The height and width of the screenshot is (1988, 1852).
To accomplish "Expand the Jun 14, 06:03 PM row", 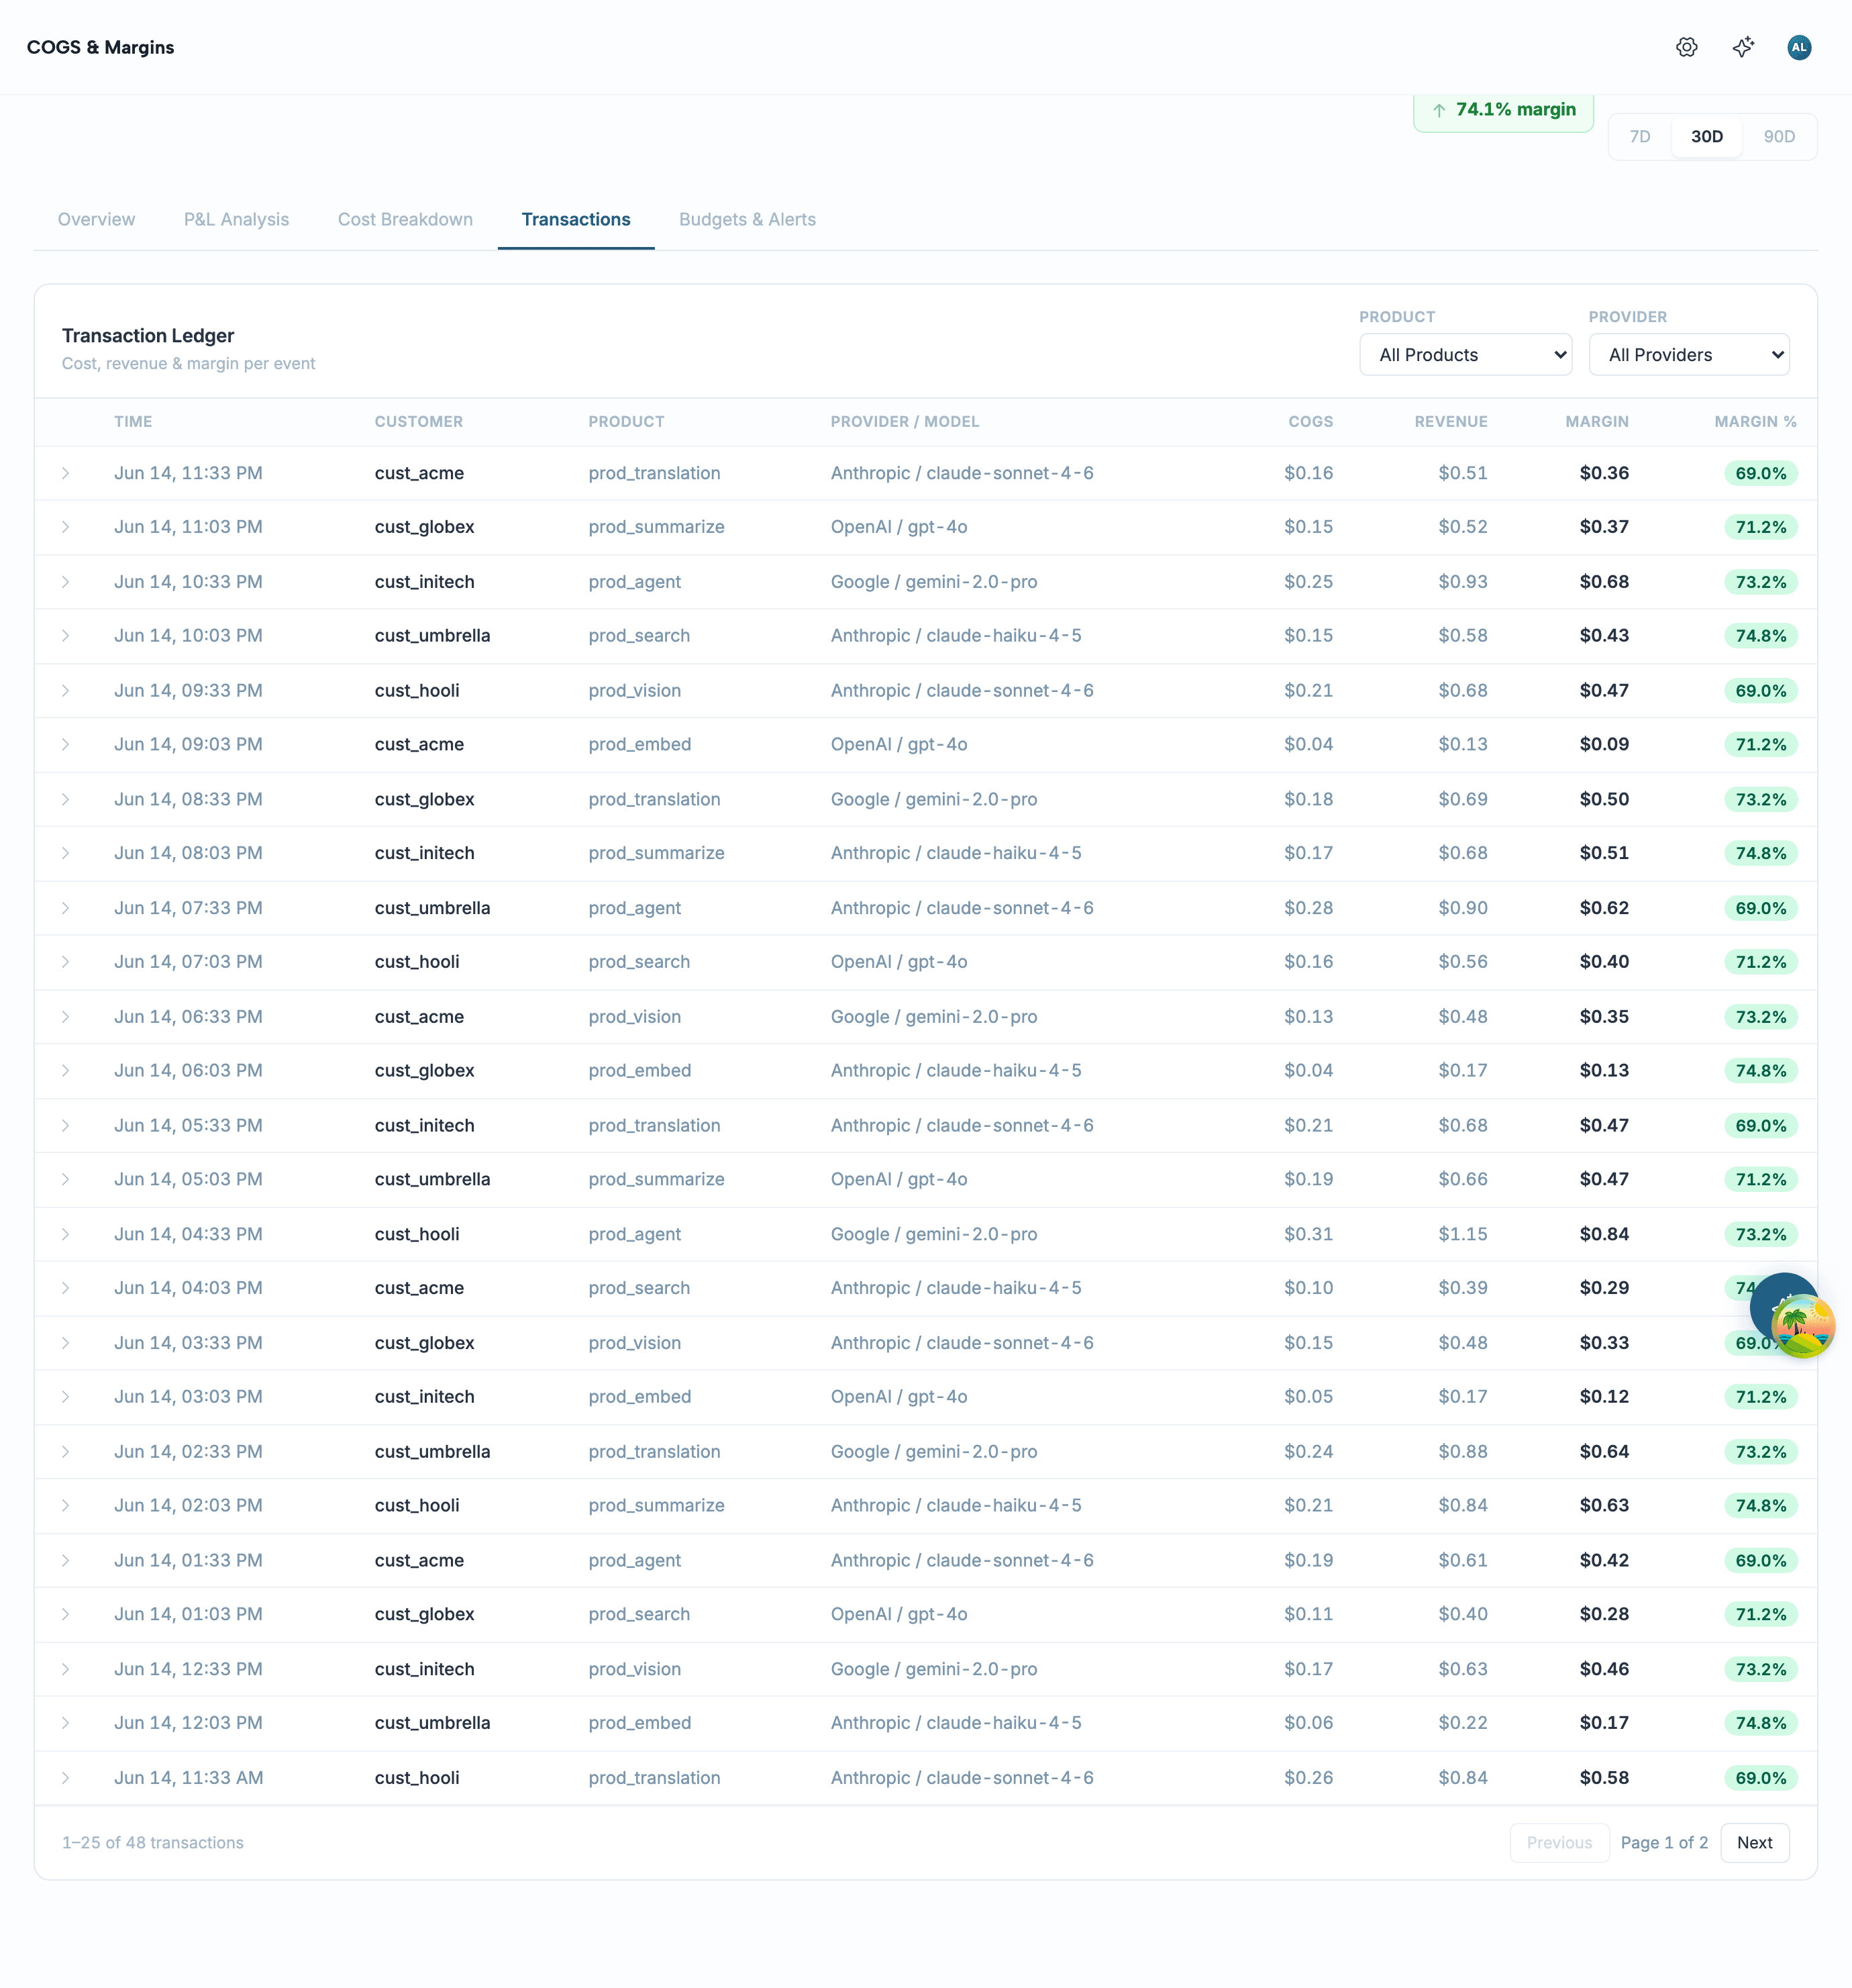I will 66,1070.
